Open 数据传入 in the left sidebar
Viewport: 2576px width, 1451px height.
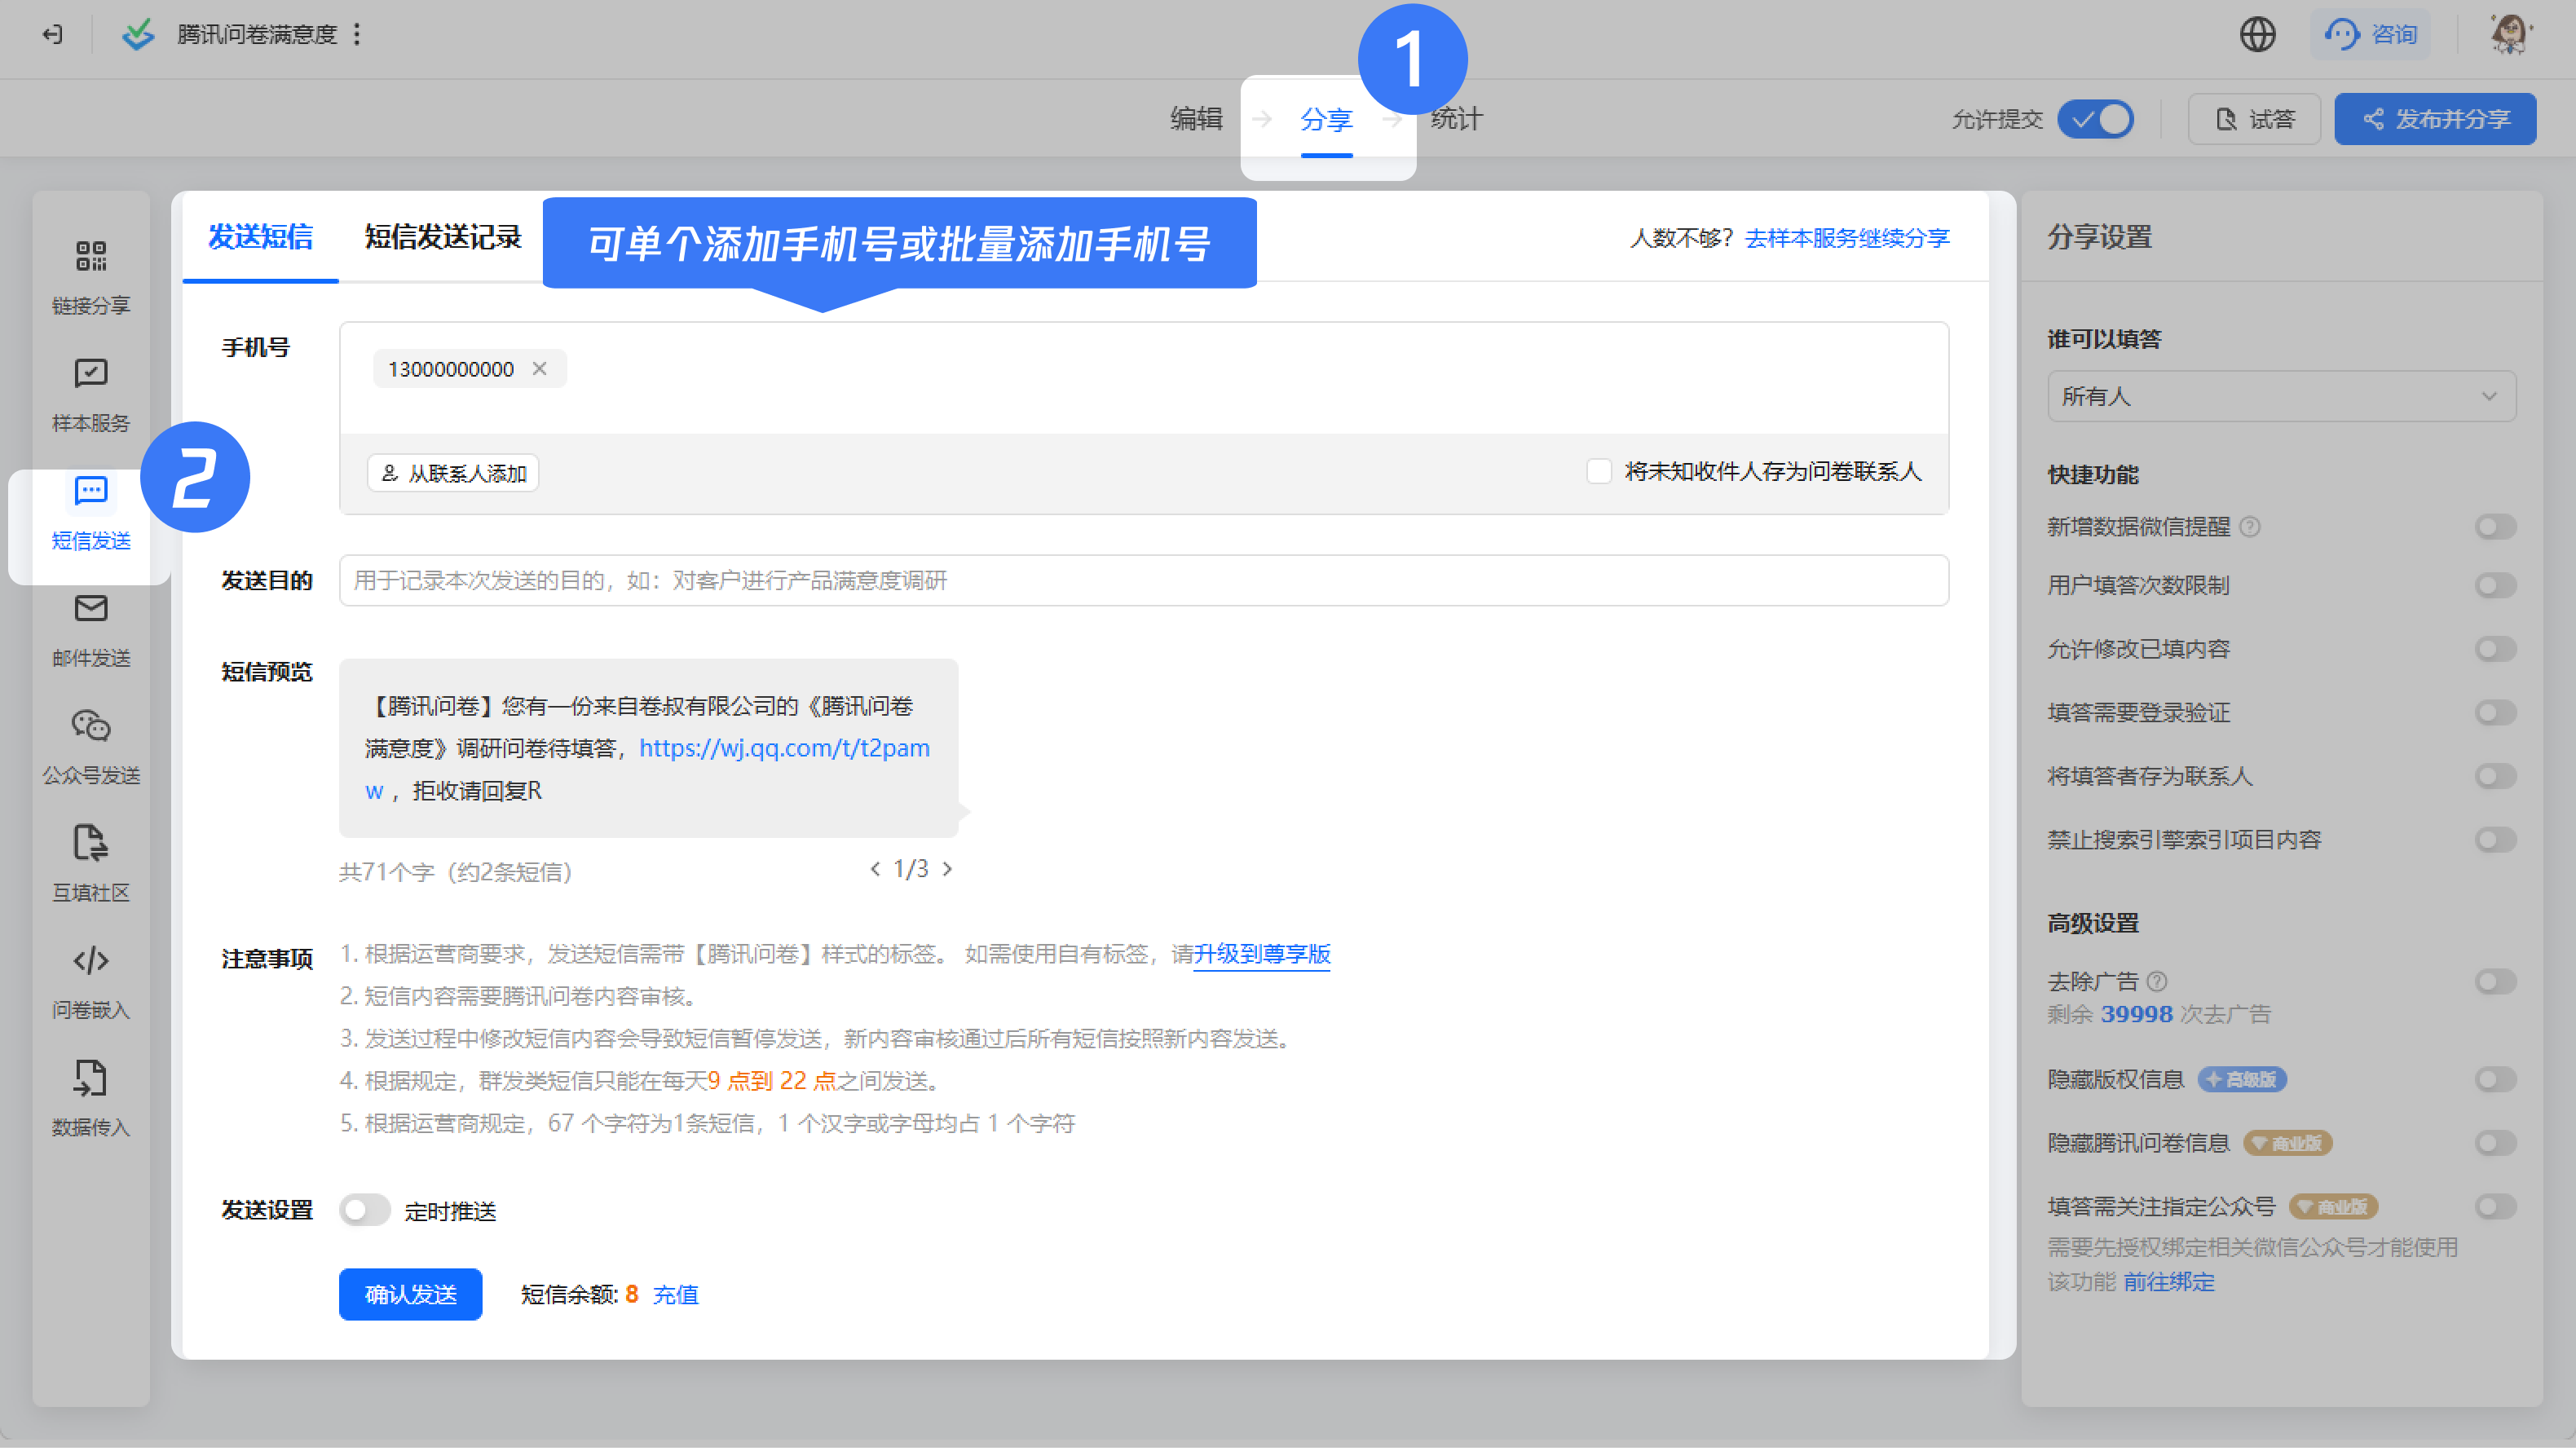click(91, 1100)
